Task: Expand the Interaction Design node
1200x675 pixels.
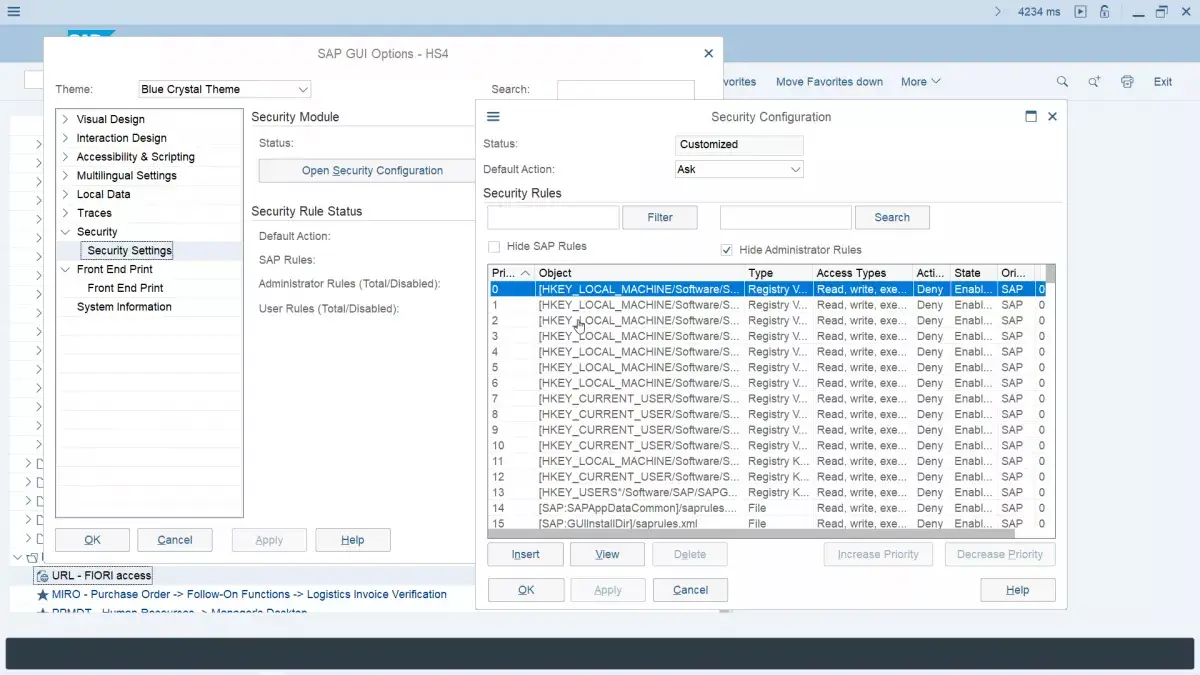Action: (x=66, y=138)
